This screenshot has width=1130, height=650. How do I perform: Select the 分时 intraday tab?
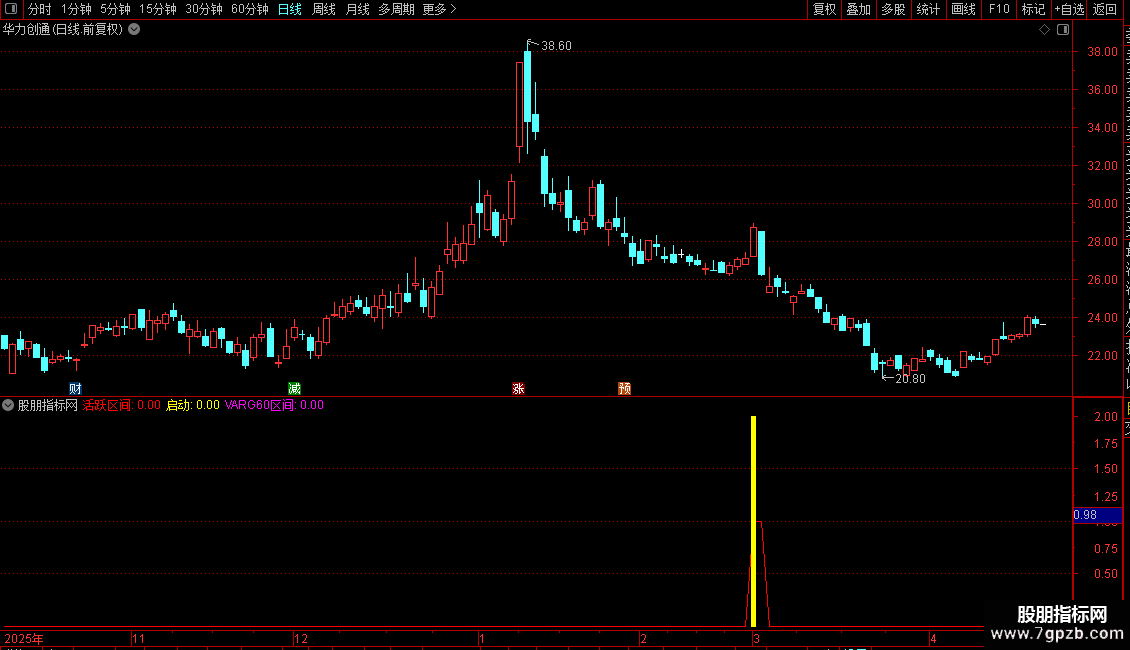coord(40,9)
